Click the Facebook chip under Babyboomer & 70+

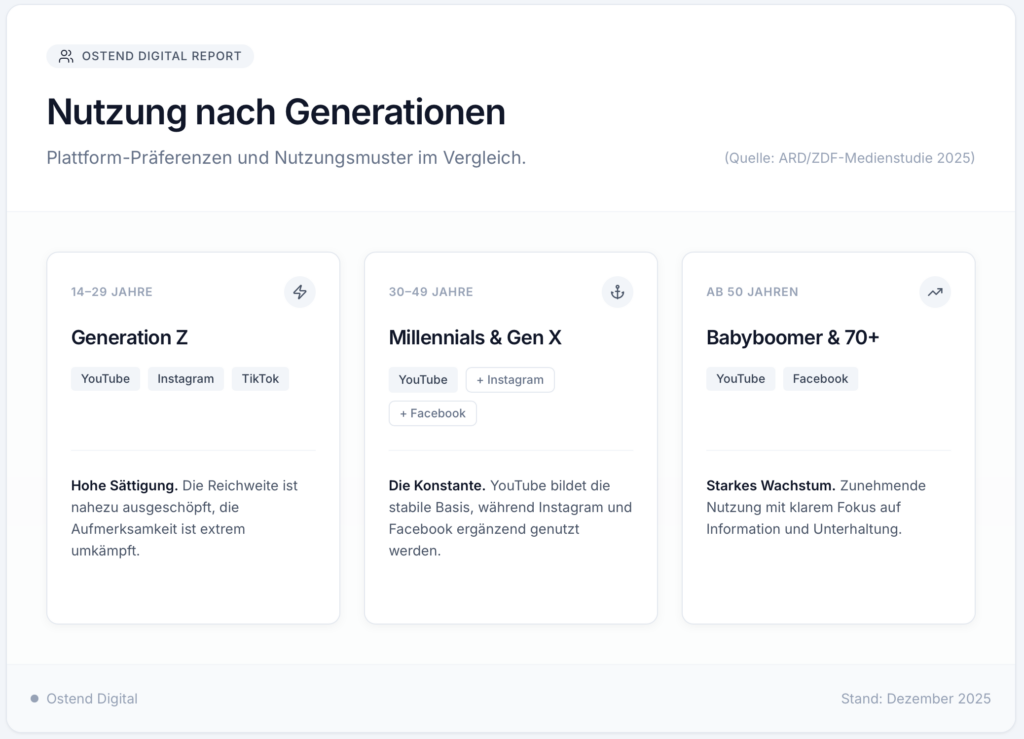pos(820,378)
